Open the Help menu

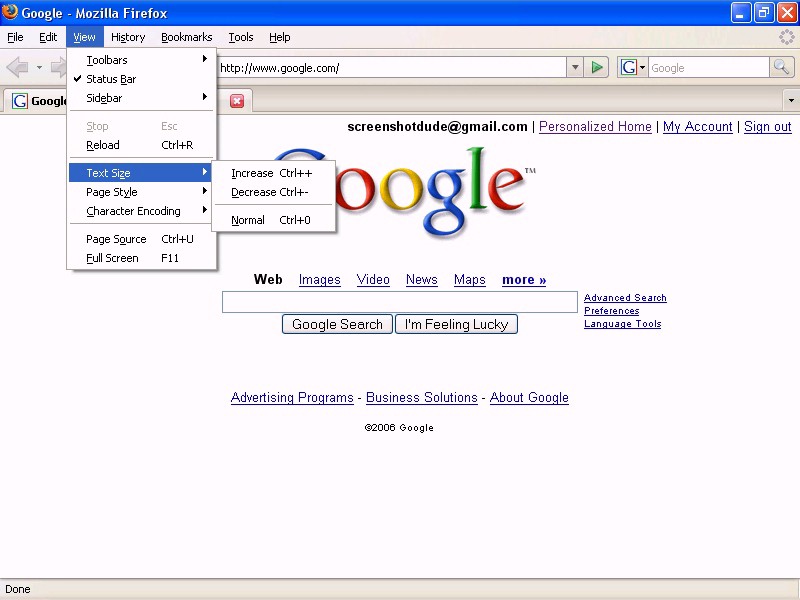[280, 37]
